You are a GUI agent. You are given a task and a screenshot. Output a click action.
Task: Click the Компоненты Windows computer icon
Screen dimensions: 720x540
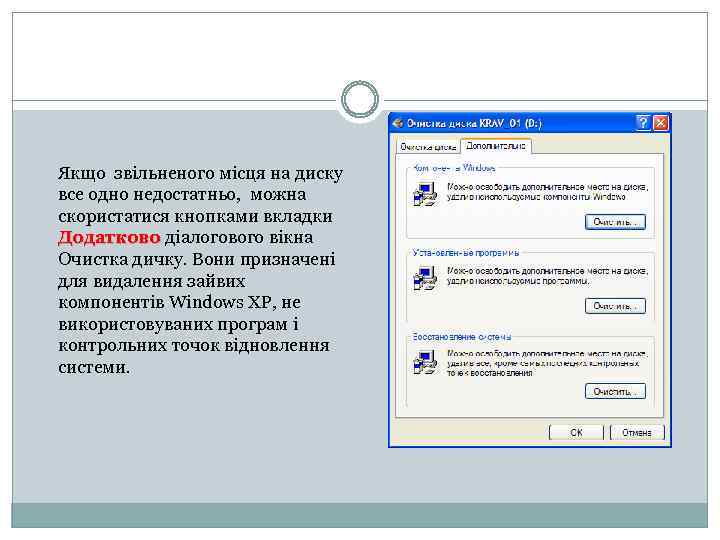click(425, 194)
